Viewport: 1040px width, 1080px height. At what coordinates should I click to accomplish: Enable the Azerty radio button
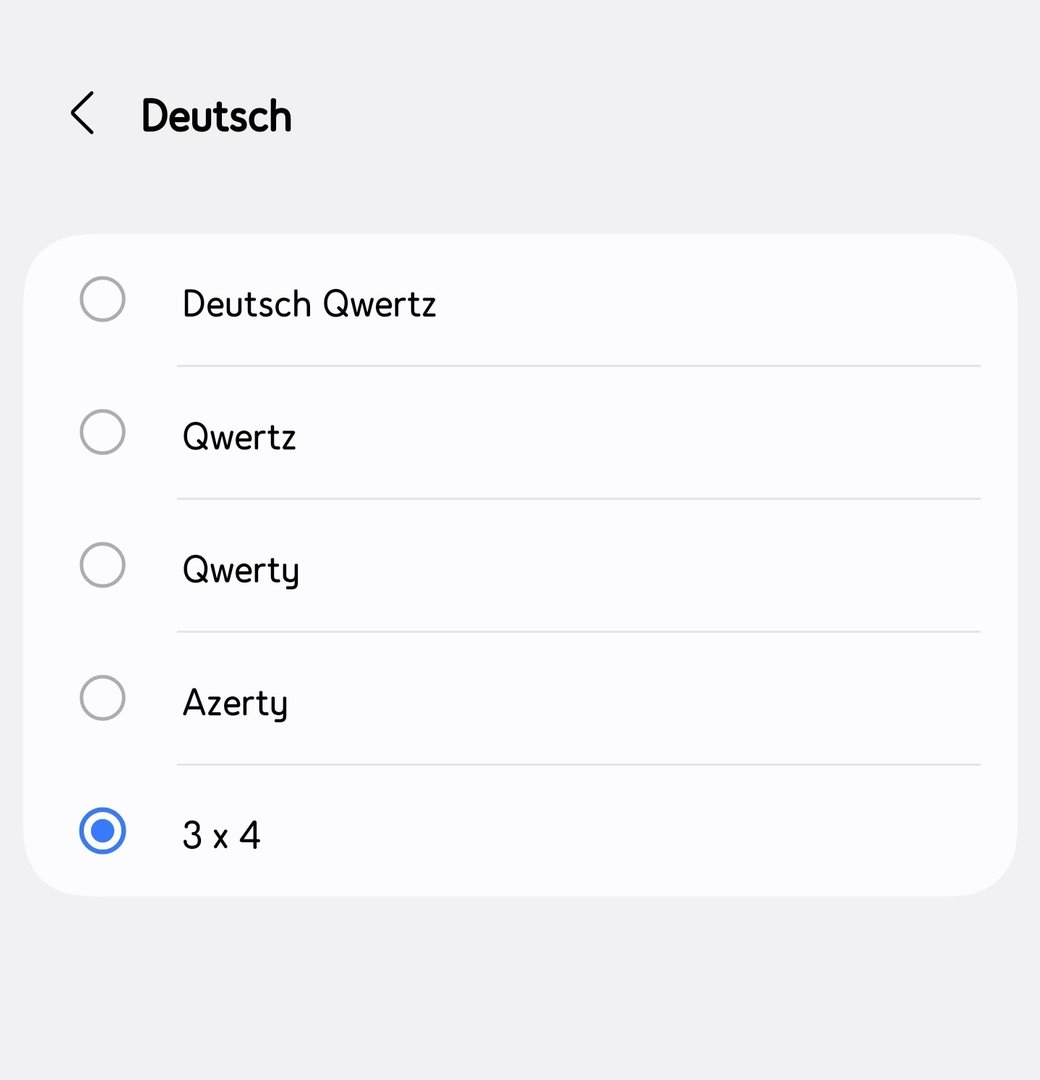pos(102,698)
